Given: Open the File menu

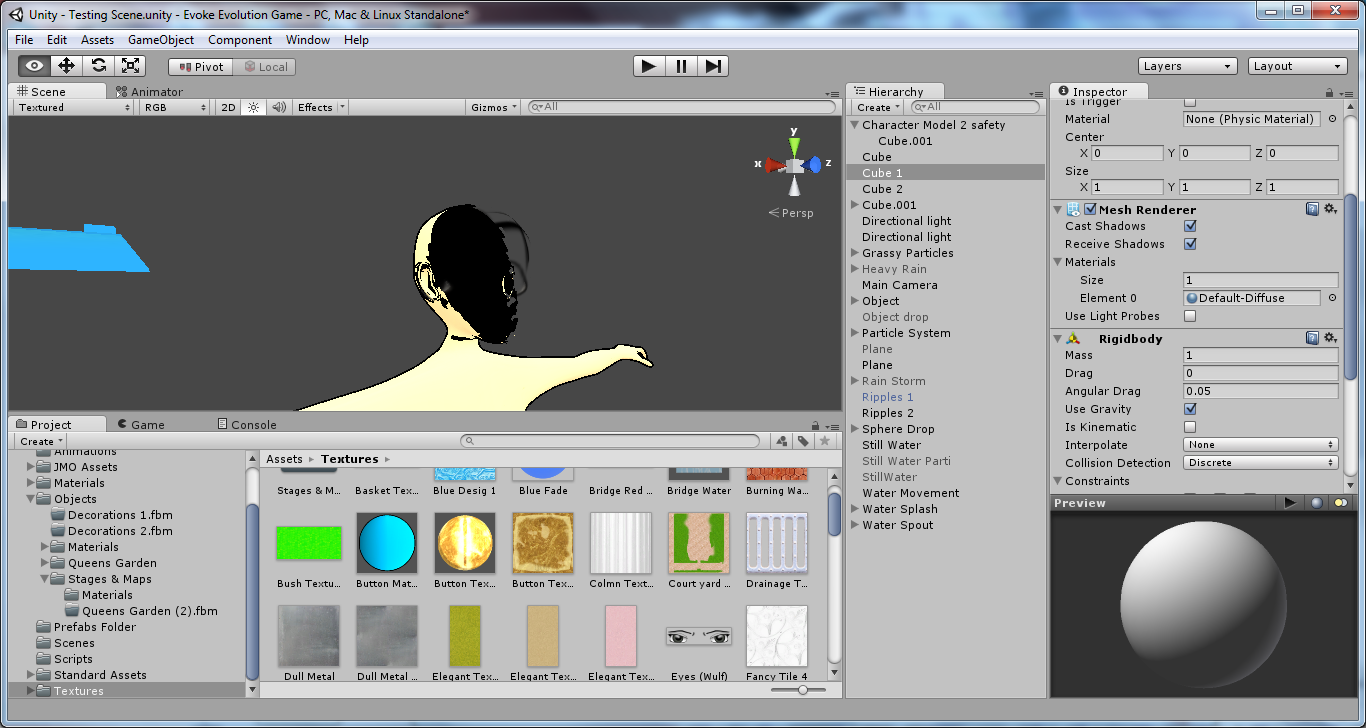Looking at the screenshot, I should pos(24,40).
